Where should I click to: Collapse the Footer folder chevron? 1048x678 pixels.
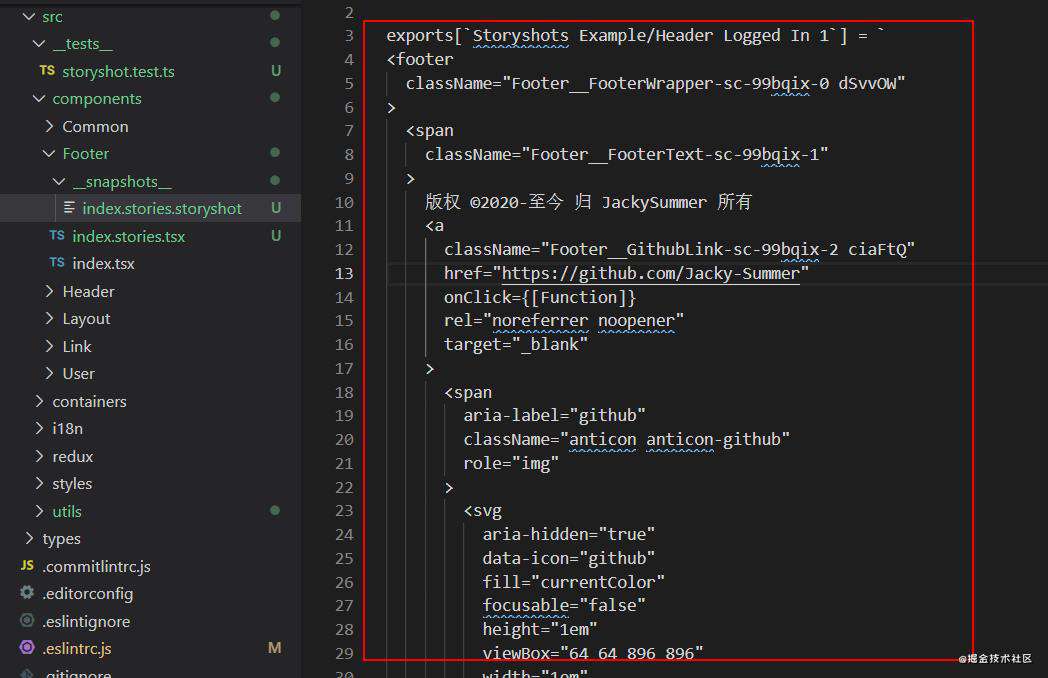49,153
